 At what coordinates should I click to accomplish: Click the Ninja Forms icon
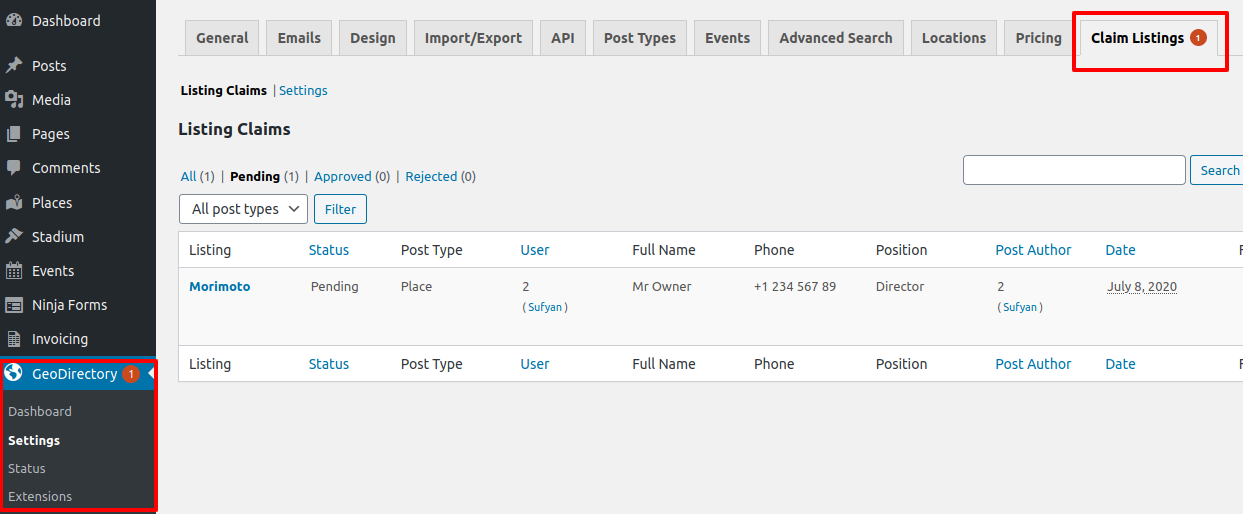tap(14, 305)
